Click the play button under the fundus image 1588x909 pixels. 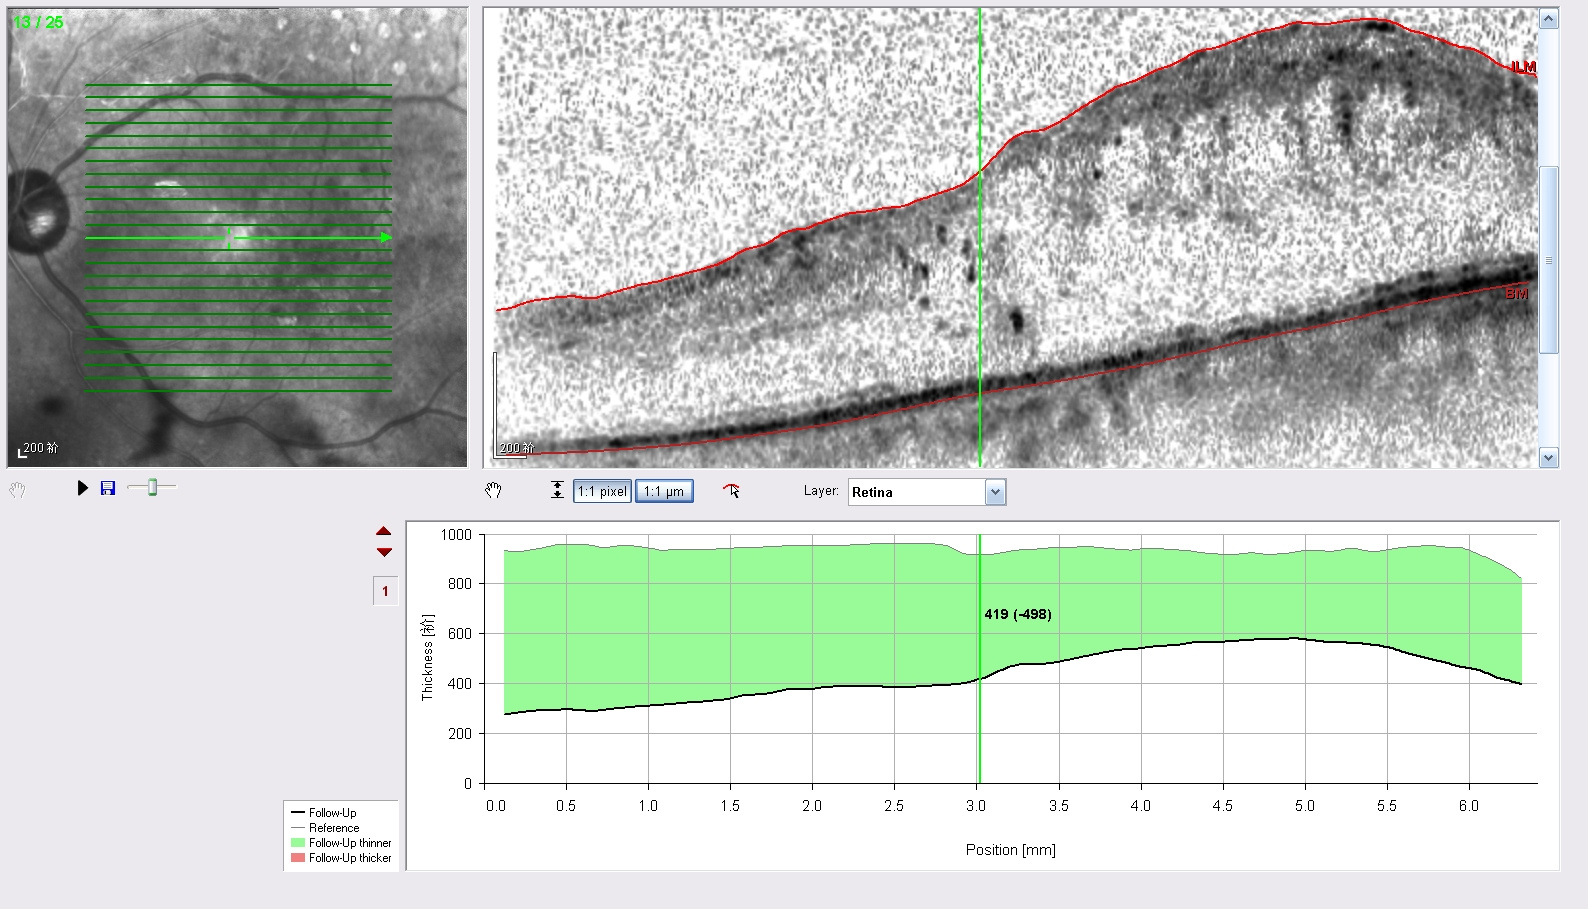pyautogui.click(x=83, y=488)
